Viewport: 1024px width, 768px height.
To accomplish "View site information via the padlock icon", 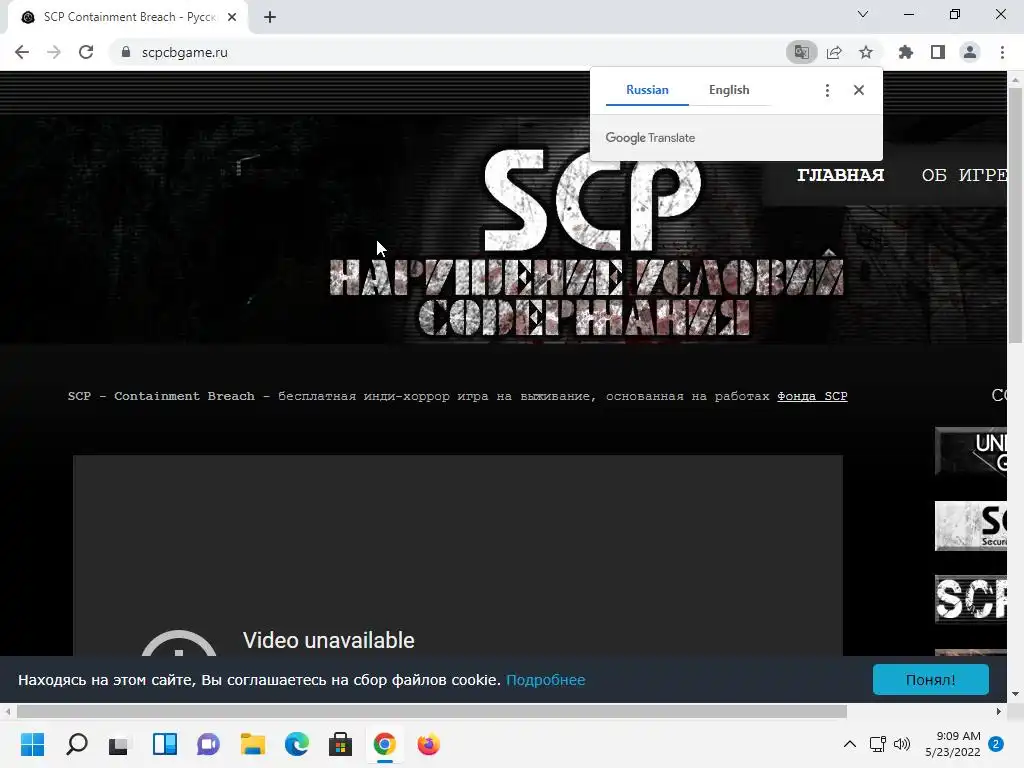I will coord(126,52).
